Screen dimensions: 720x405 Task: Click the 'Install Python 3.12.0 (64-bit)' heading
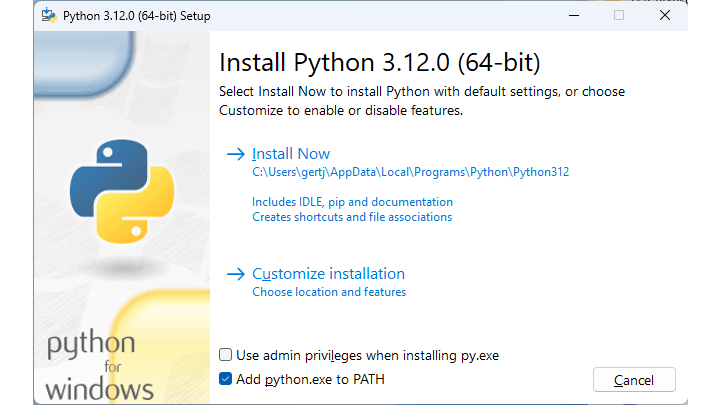(x=379, y=64)
